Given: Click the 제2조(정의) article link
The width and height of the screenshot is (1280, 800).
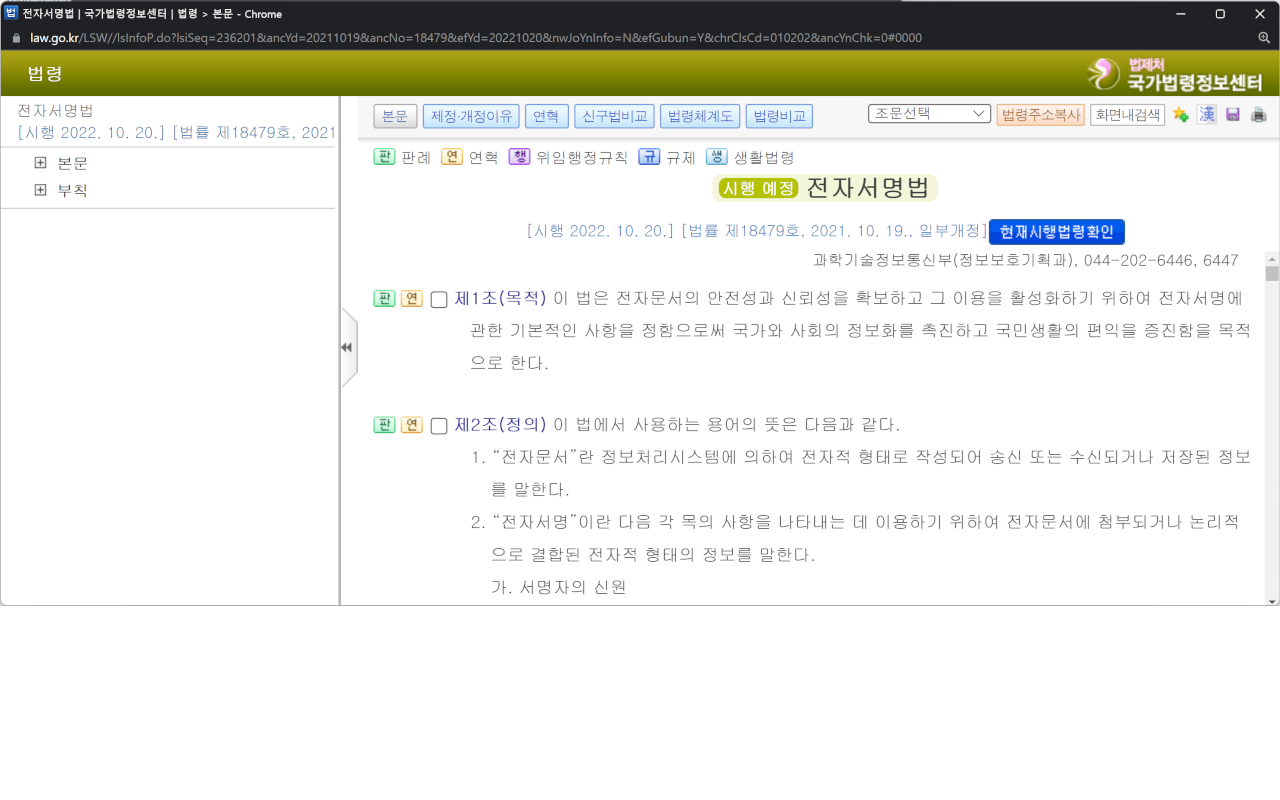Looking at the screenshot, I should tap(501, 425).
